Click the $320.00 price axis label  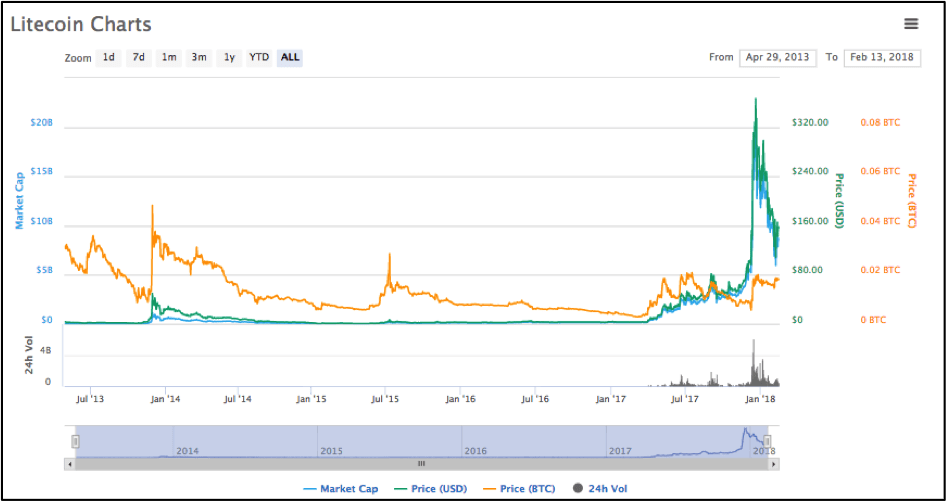pyautogui.click(x=810, y=122)
